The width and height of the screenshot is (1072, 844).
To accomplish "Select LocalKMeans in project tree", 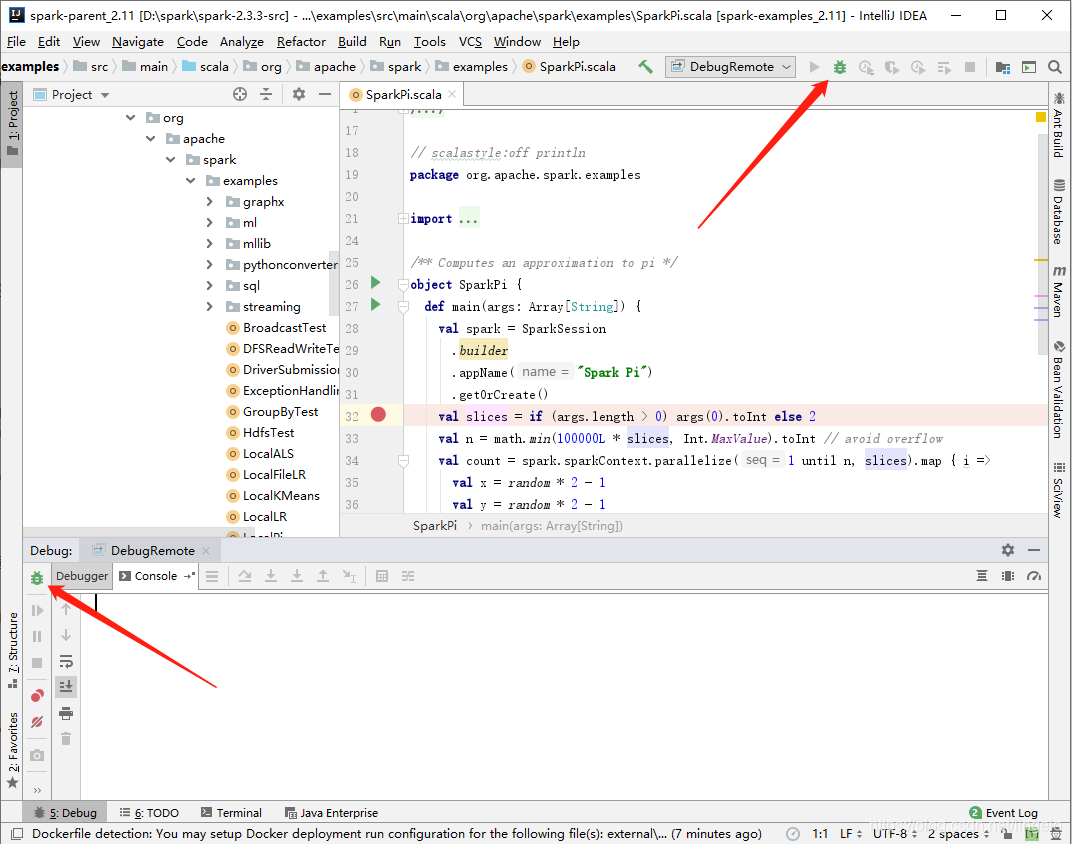I will 273,495.
